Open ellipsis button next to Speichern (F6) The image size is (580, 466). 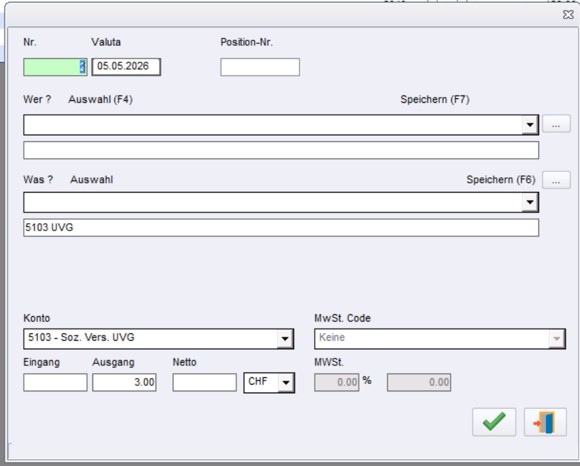(556, 180)
